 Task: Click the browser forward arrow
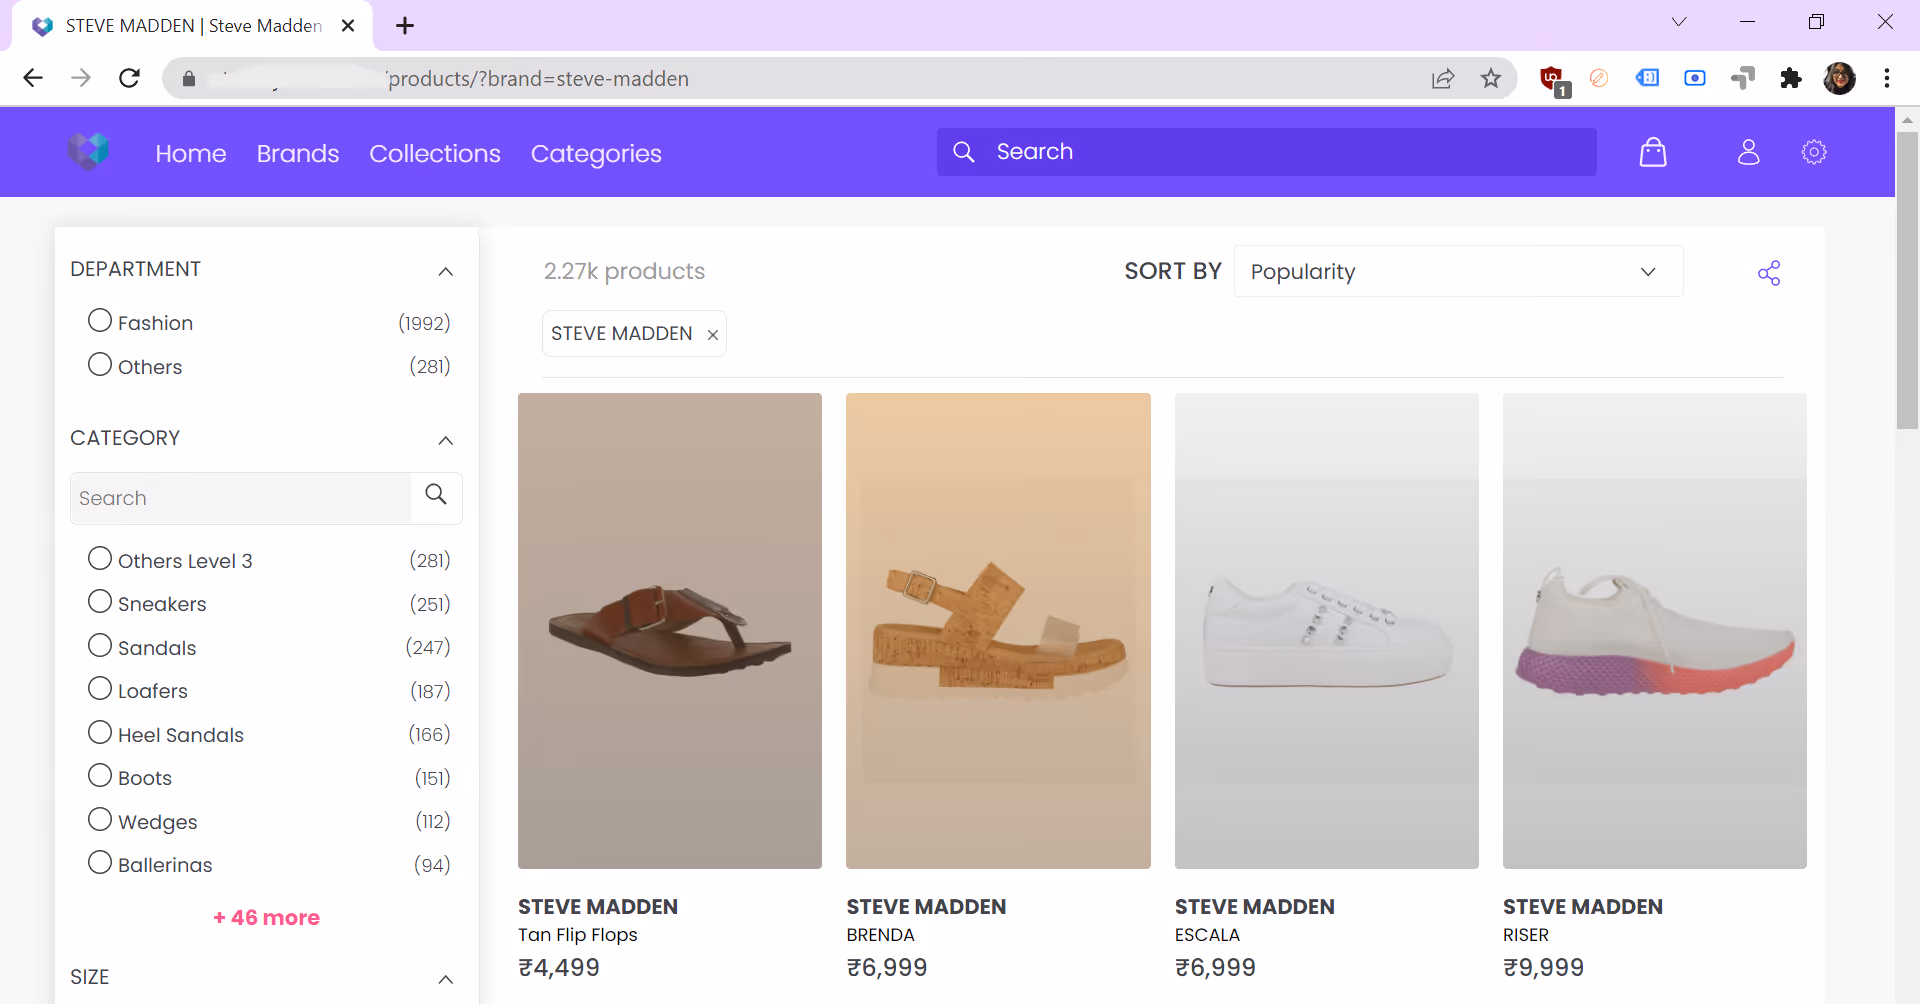81,78
